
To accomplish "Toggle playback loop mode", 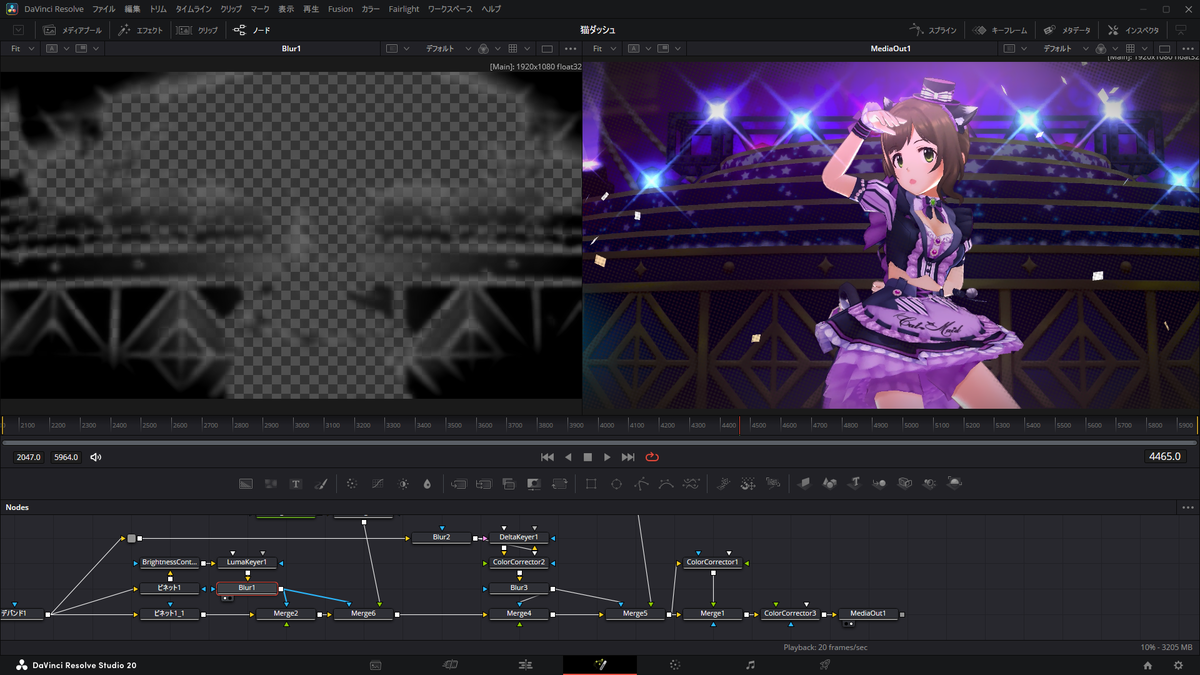I will 652,457.
